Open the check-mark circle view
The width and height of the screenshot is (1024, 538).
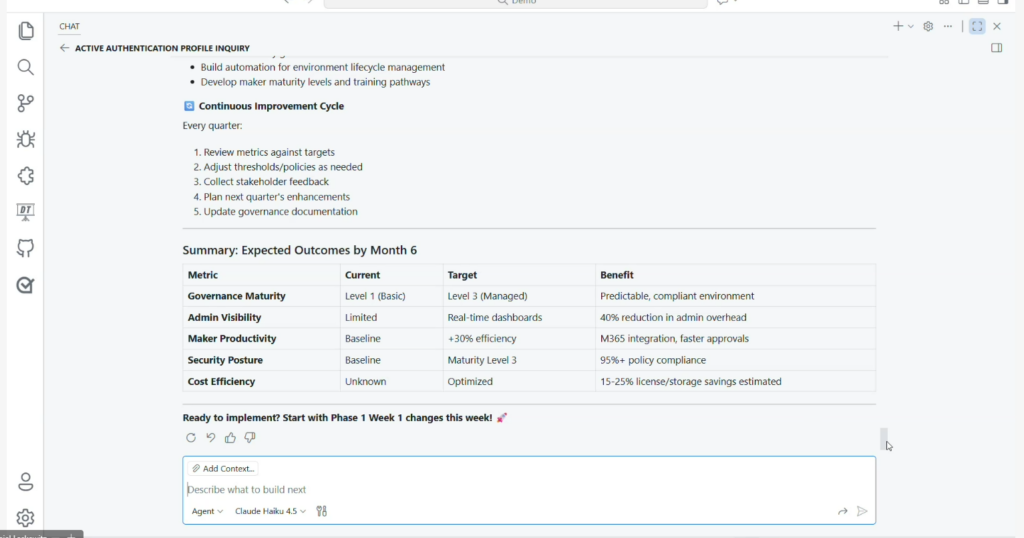click(25, 285)
